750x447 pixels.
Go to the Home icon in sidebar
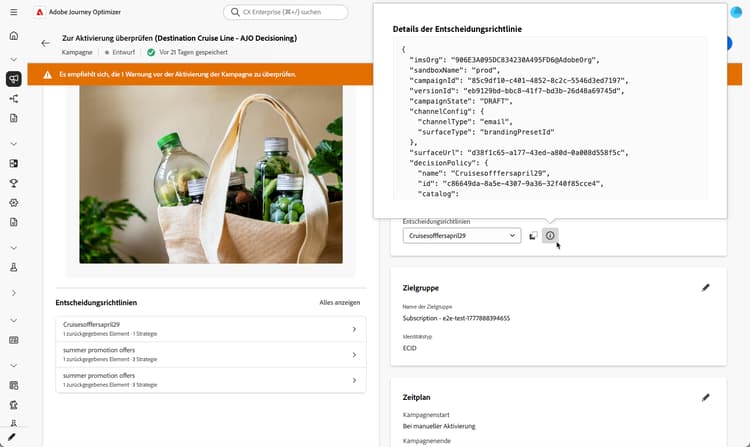(x=14, y=35)
